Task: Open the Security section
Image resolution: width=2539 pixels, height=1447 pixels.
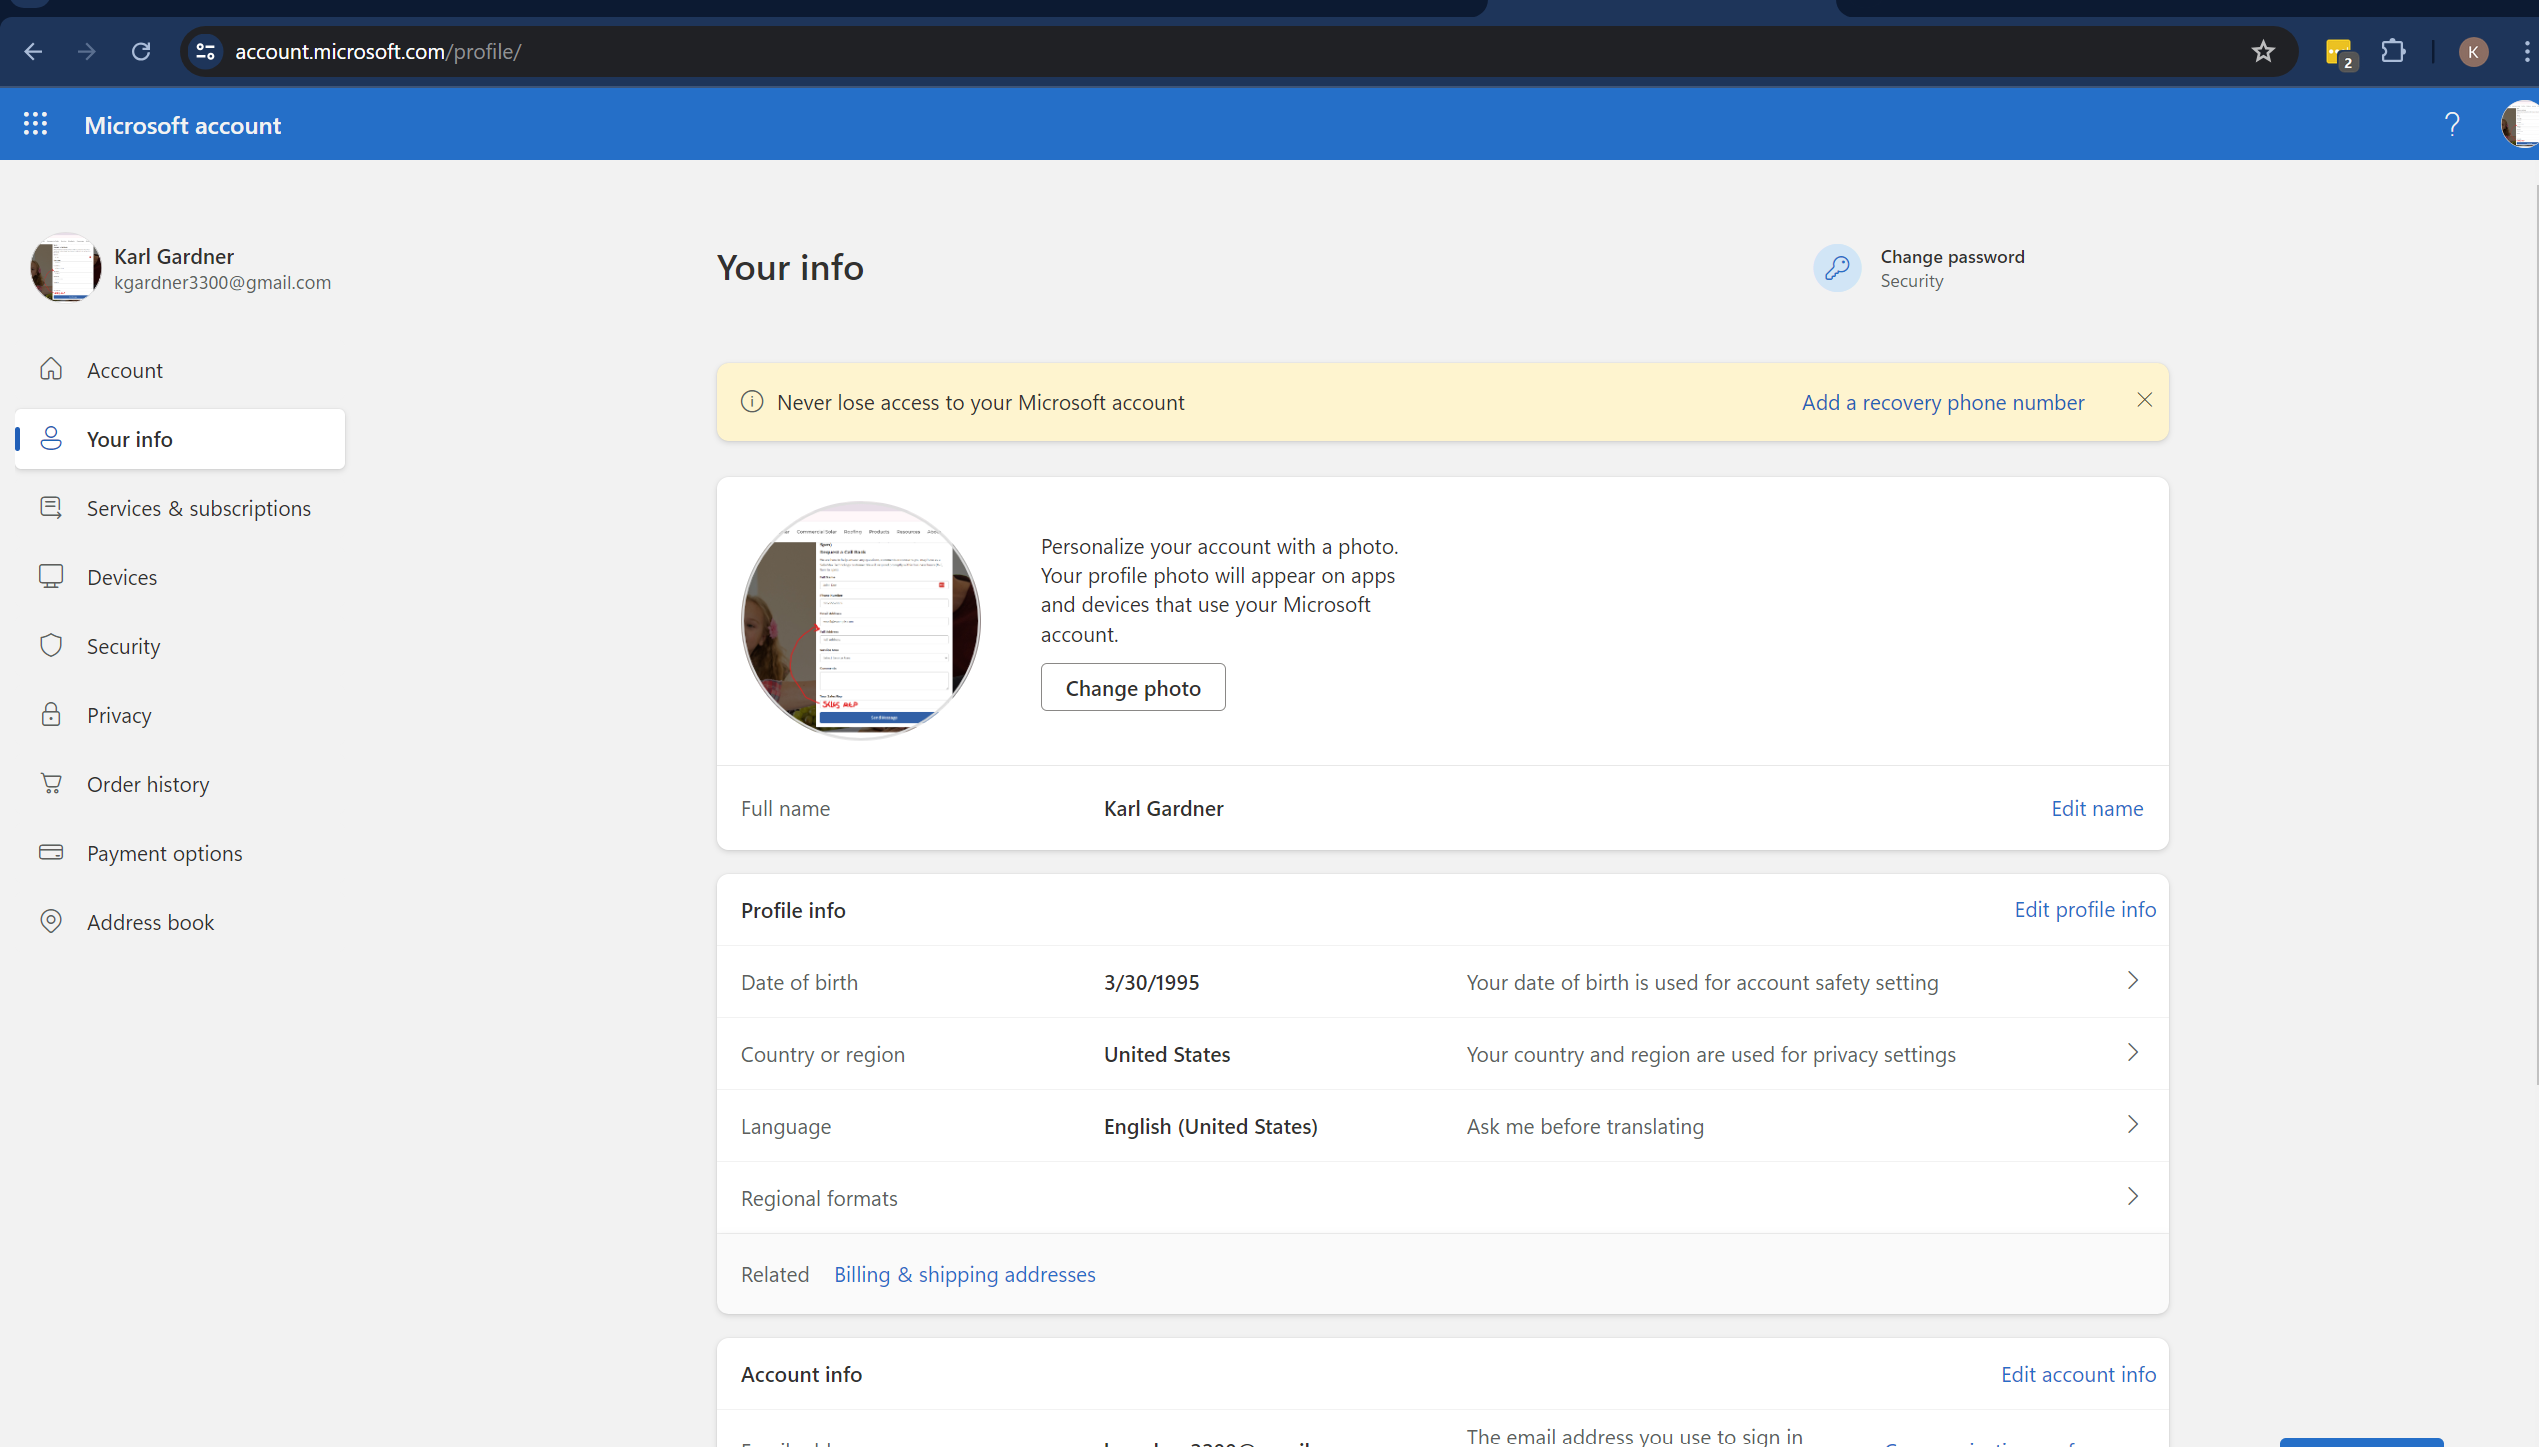Action: [180, 646]
